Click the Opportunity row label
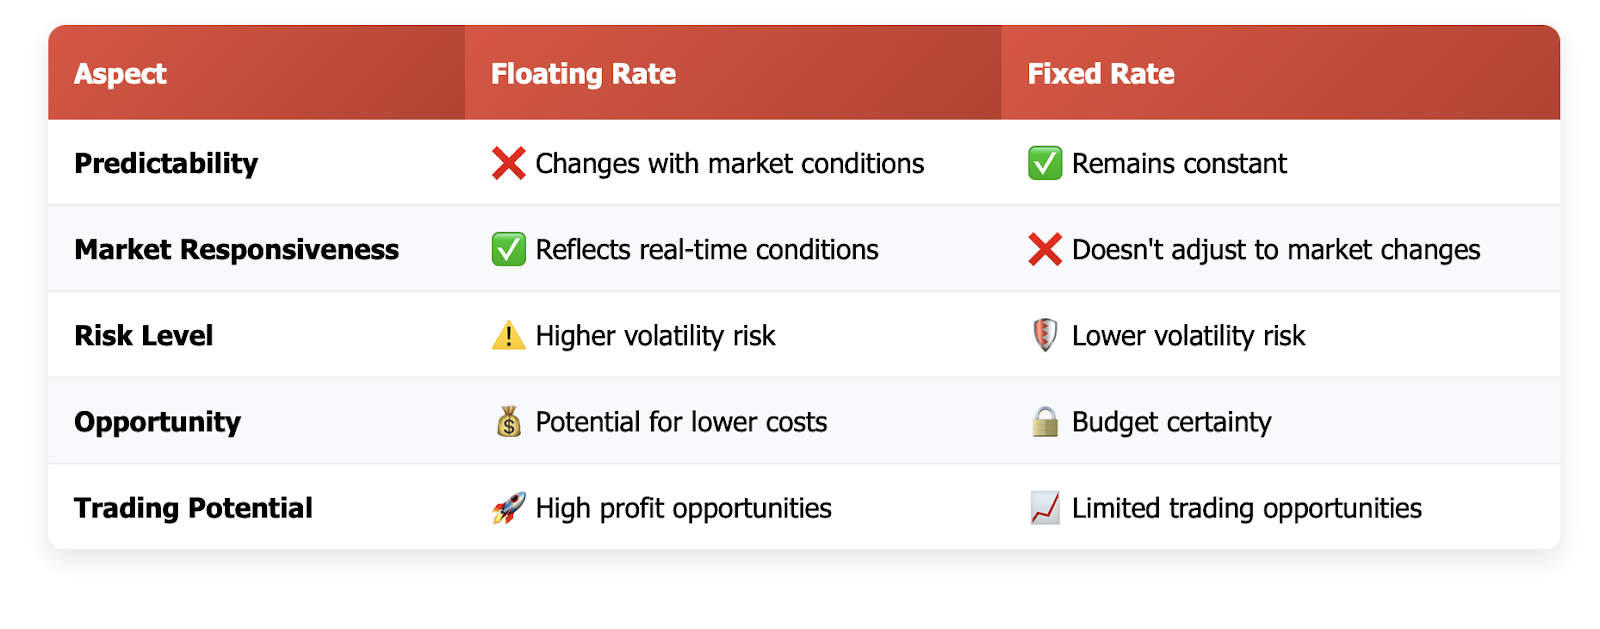The image size is (1600, 629). coord(157,423)
